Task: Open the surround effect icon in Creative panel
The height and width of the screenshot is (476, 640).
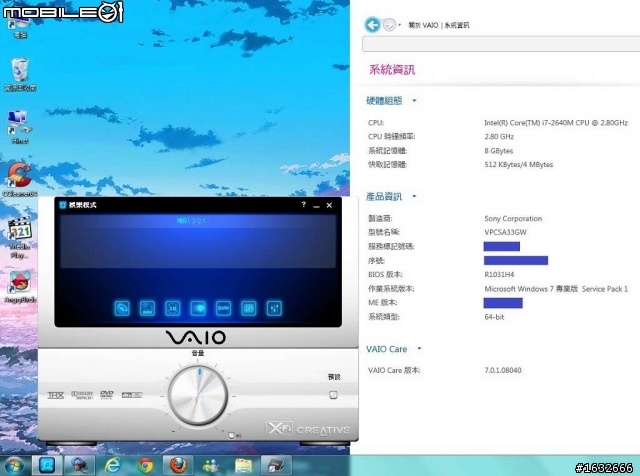Action: [x=122, y=308]
